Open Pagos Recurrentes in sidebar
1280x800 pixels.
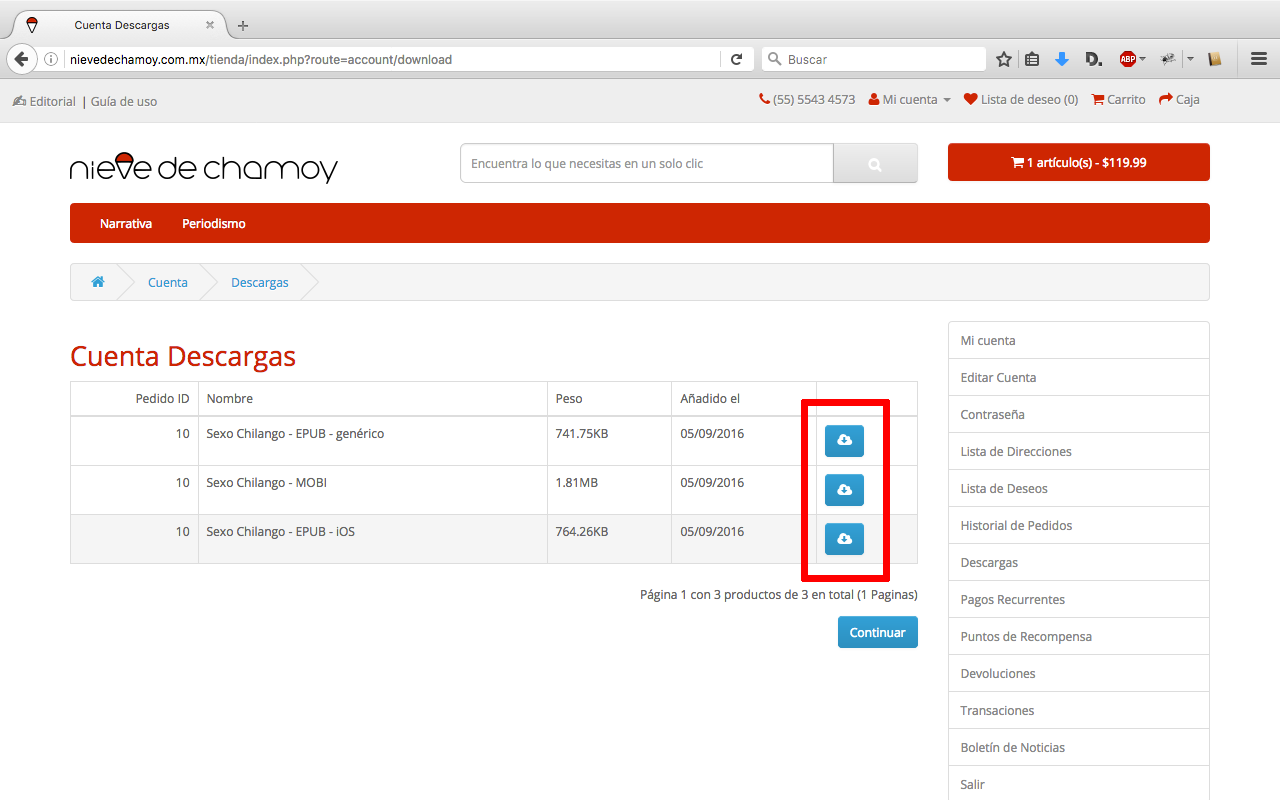[x=1079, y=599]
